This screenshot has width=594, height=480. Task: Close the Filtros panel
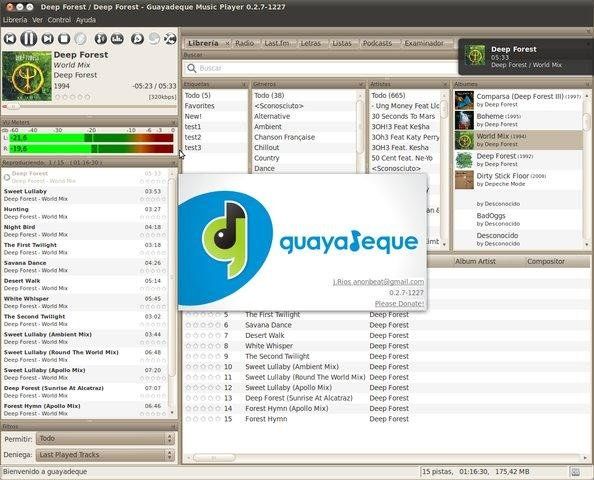pos(173,427)
